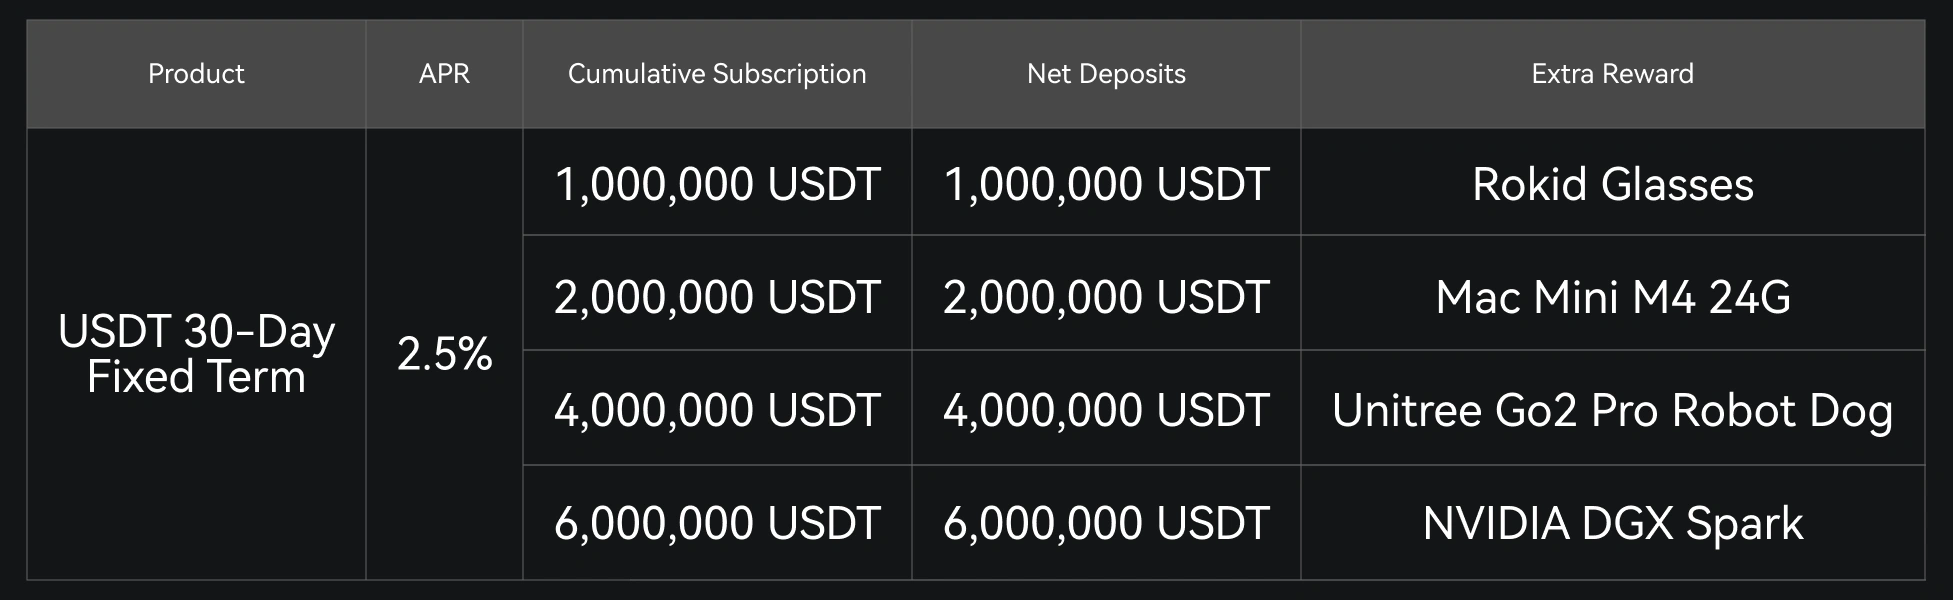Click 6,000,000 USDT in Net Deposits
Viewport: 1953px width, 600px height.
[x=1106, y=523]
